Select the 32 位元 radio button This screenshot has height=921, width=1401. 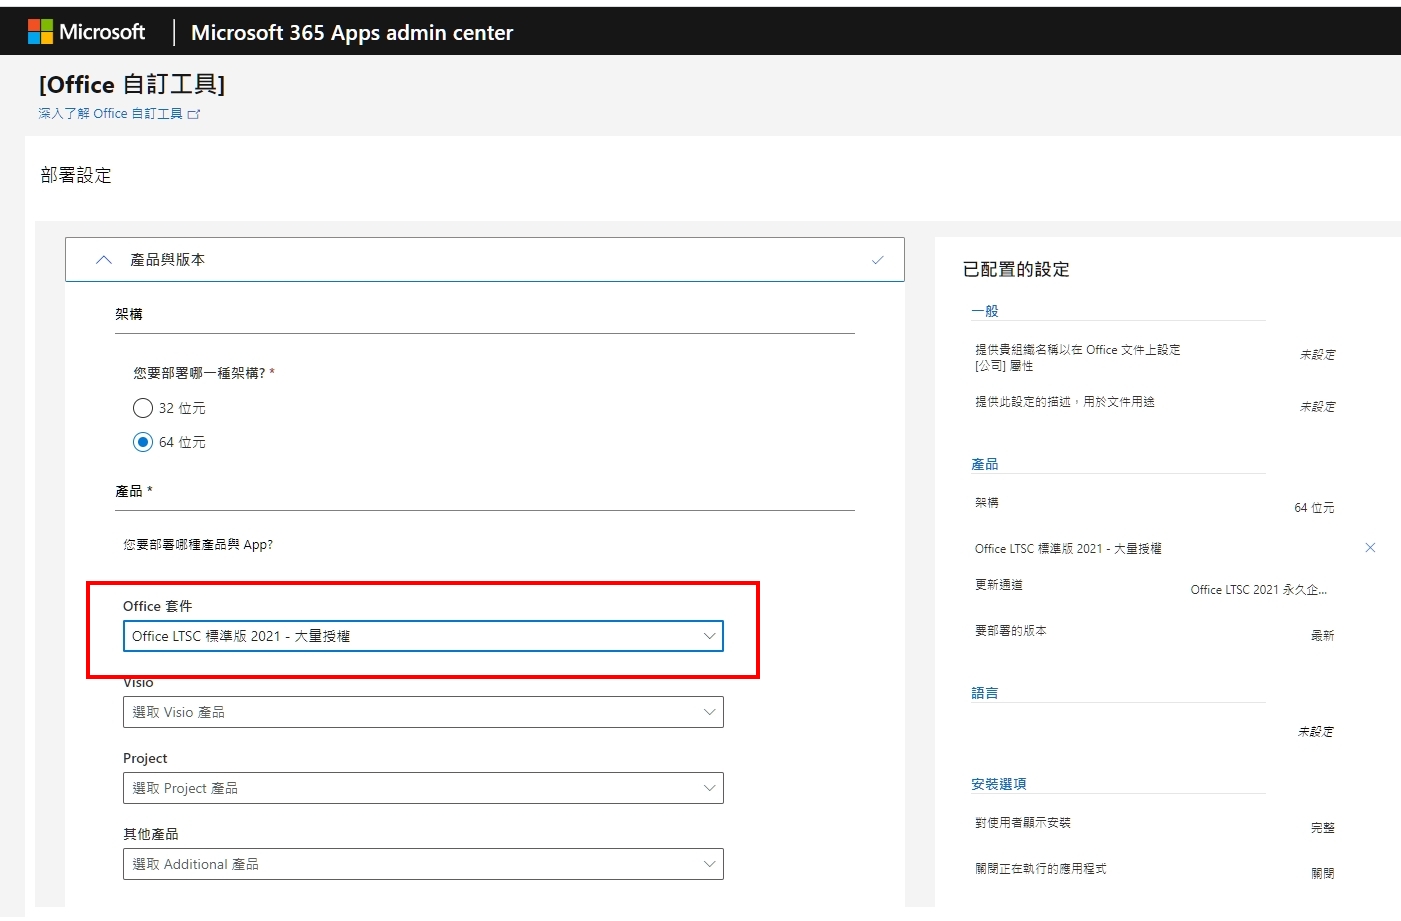[x=143, y=408]
